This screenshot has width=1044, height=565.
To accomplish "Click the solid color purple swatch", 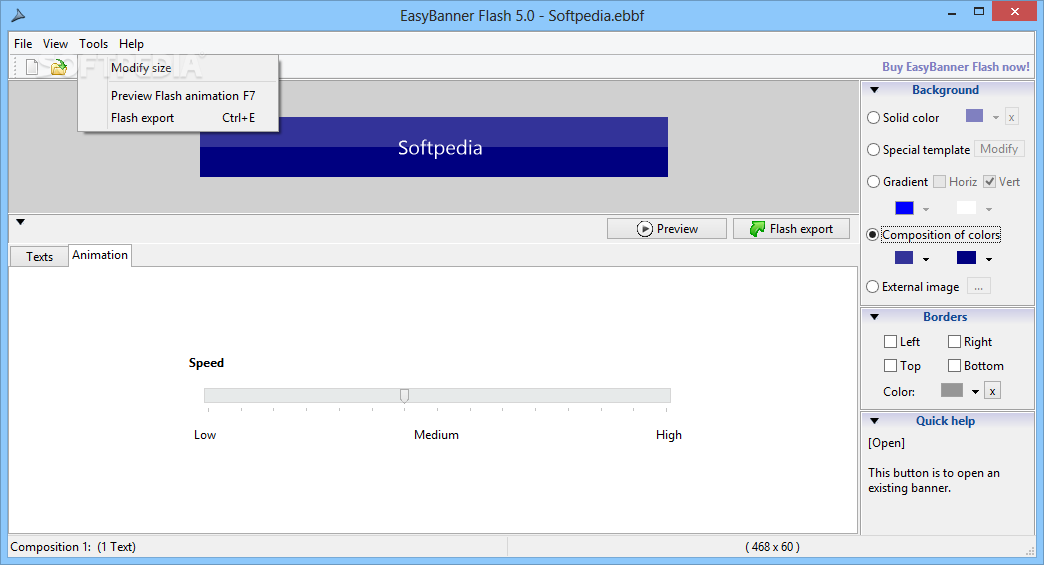I will [974, 116].
